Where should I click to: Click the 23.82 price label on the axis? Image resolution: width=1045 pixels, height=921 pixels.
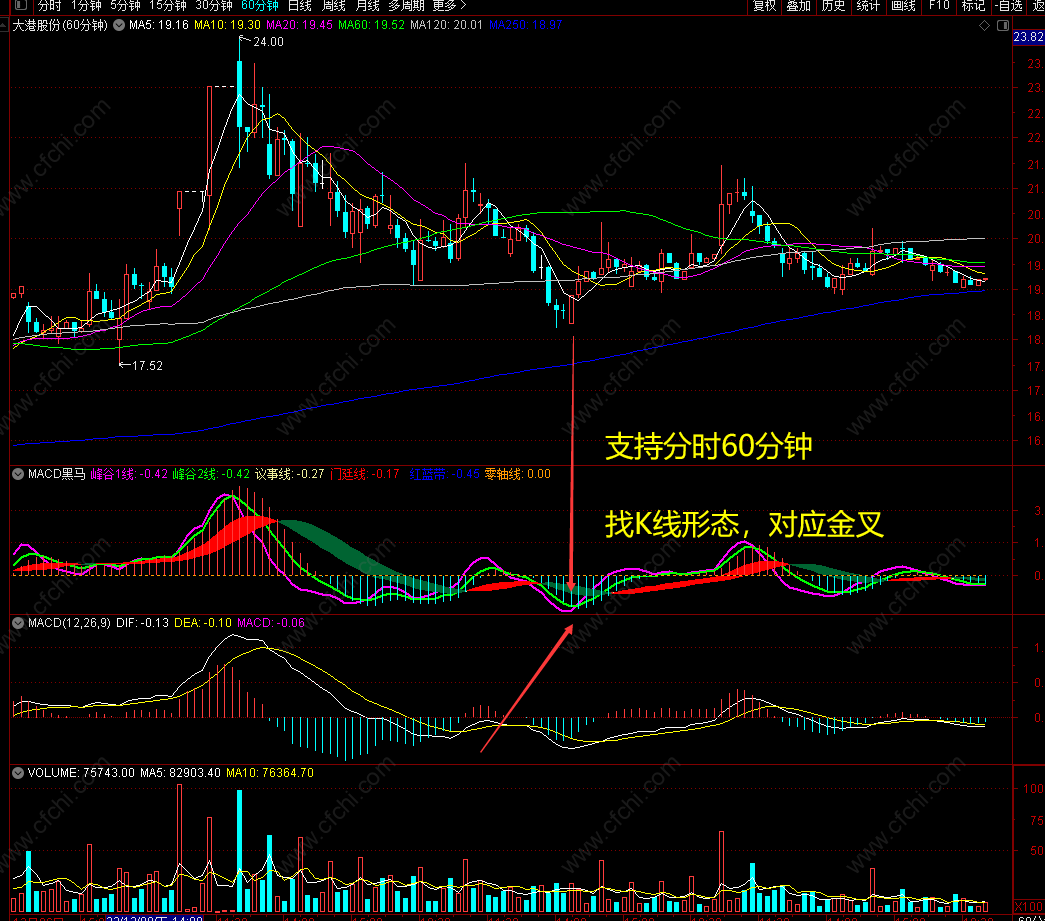(x=1028, y=37)
